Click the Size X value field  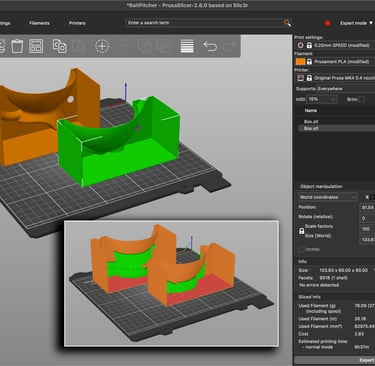click(x=367, y=239)
